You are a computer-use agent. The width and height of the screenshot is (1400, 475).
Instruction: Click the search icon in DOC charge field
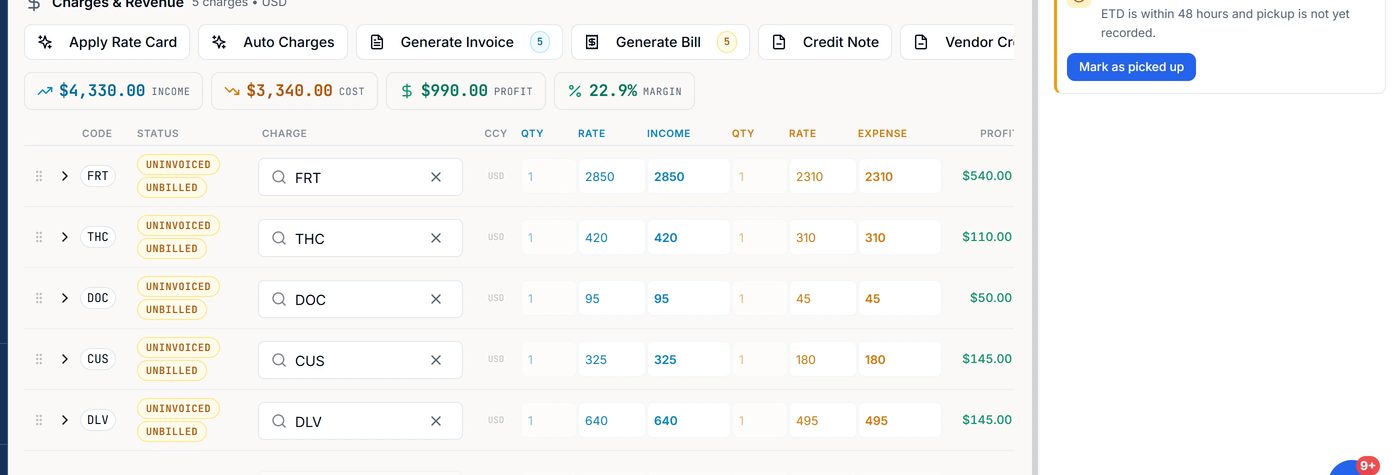[279, 299]
